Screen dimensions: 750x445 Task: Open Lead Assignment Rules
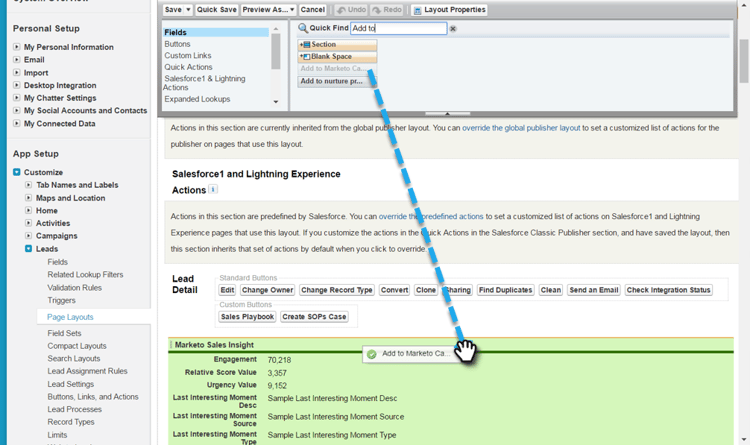click(87, 371)
